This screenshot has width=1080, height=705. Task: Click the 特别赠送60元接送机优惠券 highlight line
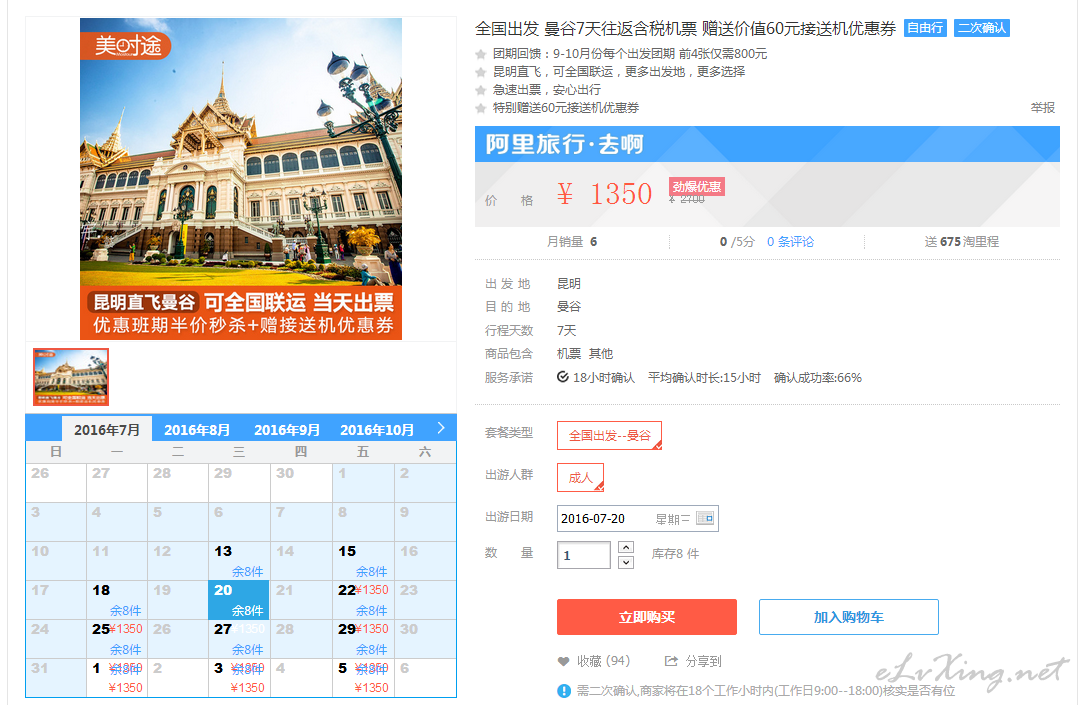[565, 107]
